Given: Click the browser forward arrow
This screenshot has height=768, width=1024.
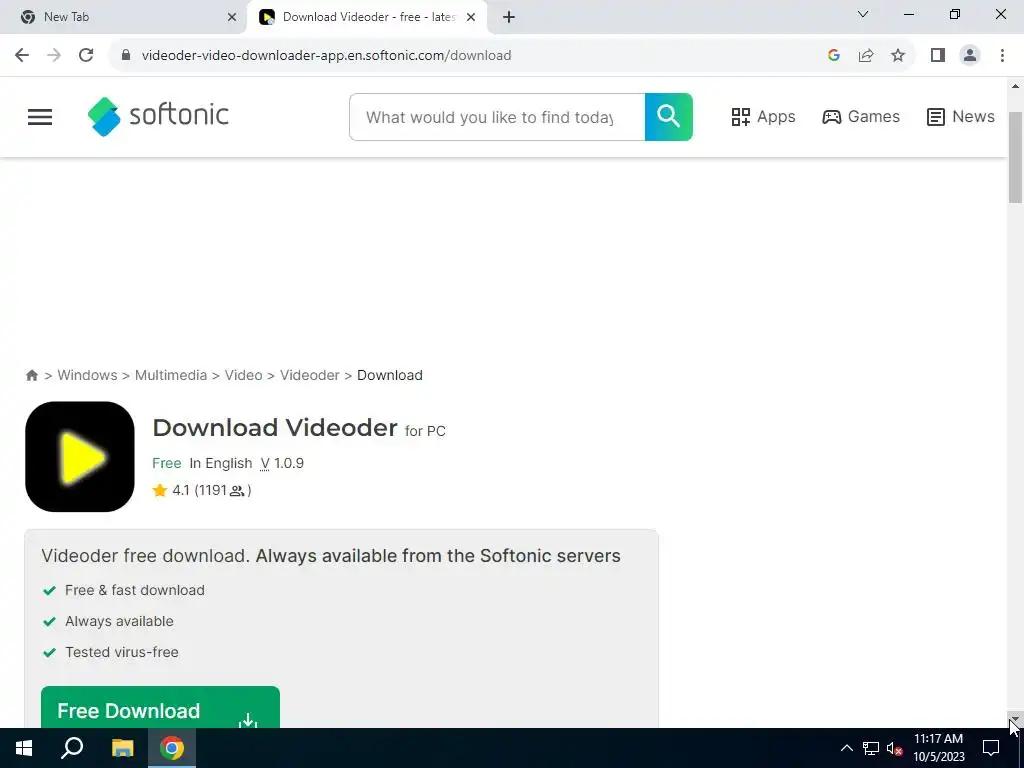Looking at the screenshot, I should point(54,56).
